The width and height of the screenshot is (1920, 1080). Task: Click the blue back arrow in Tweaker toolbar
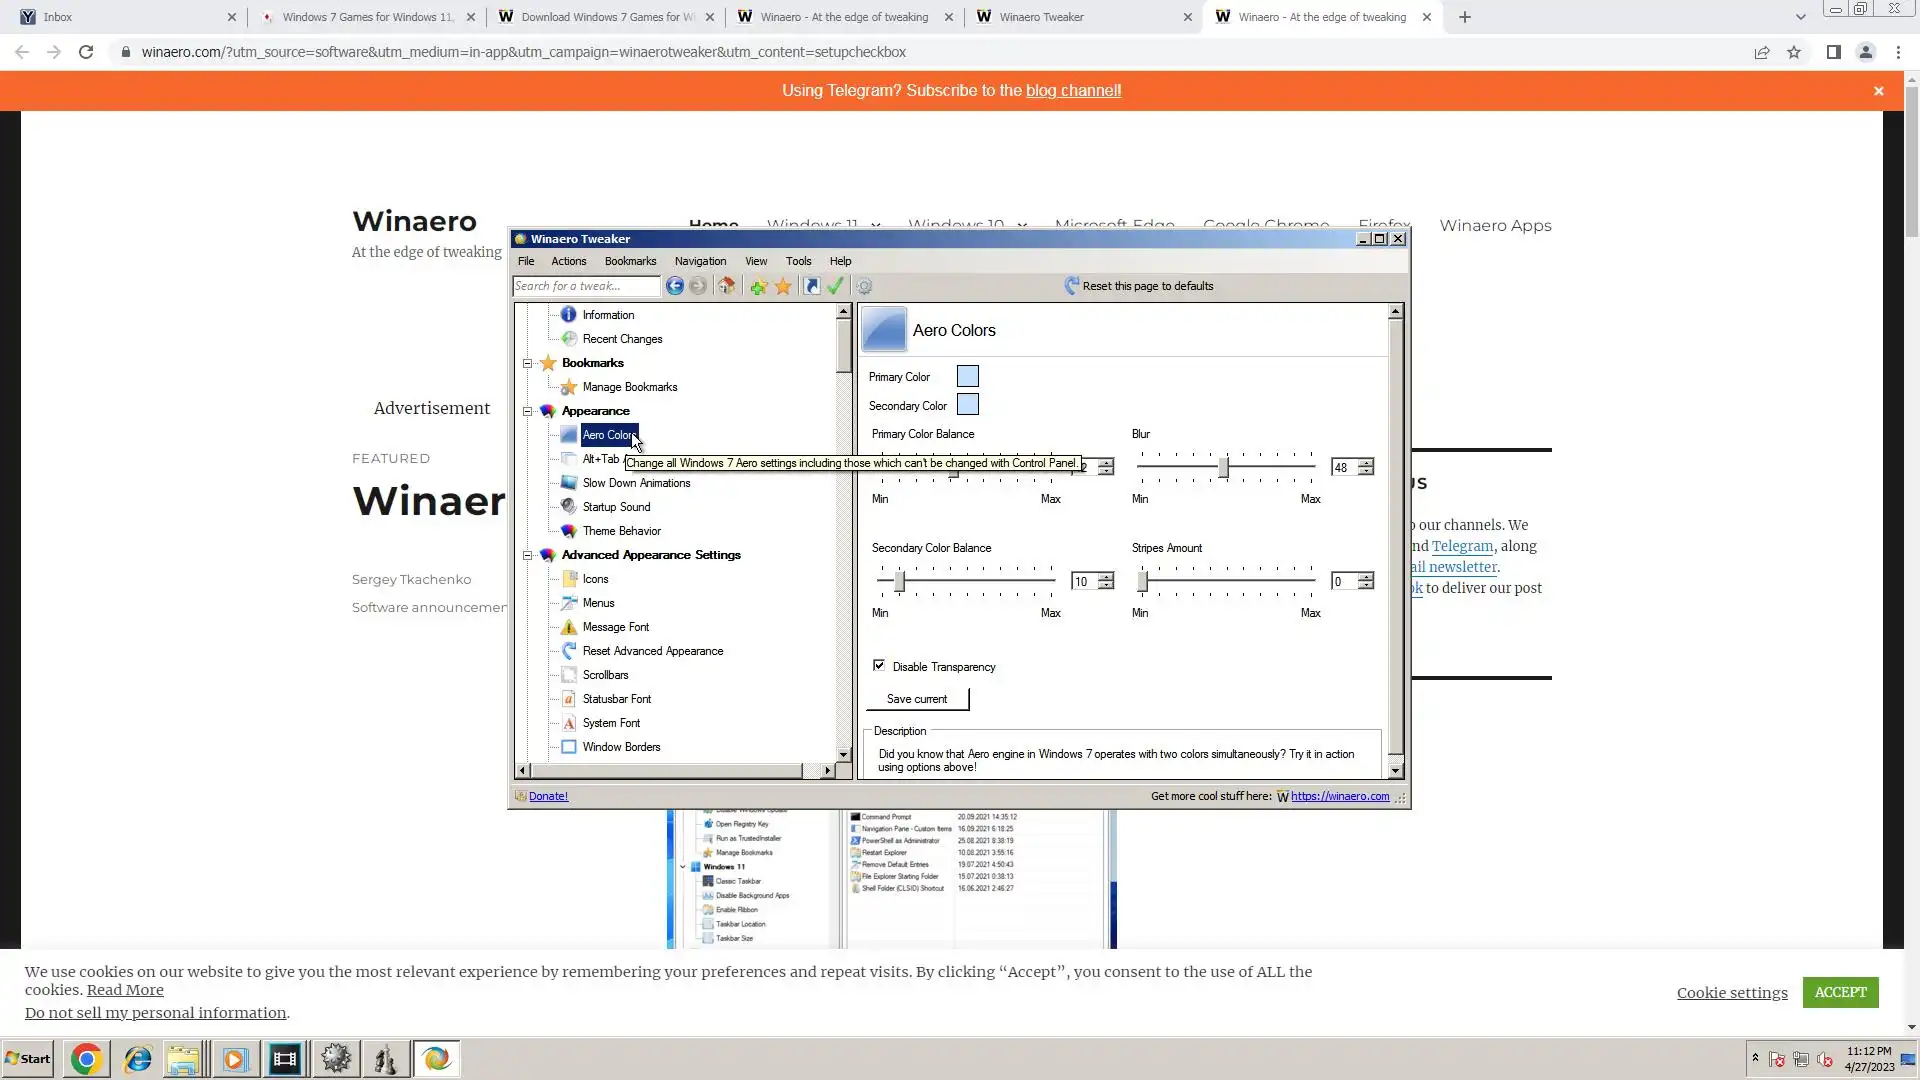[x=675, y=286]
